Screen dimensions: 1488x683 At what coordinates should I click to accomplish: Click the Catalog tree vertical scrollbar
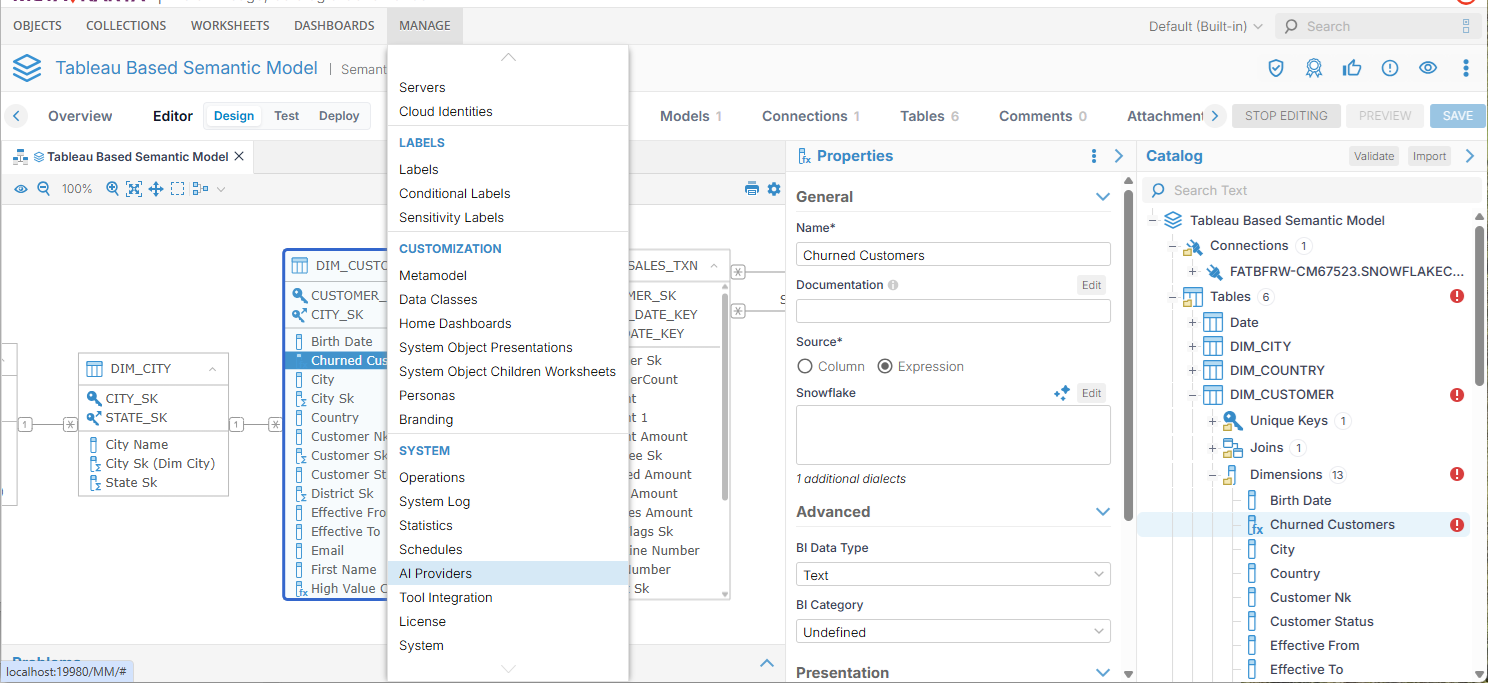(1480, 300)
